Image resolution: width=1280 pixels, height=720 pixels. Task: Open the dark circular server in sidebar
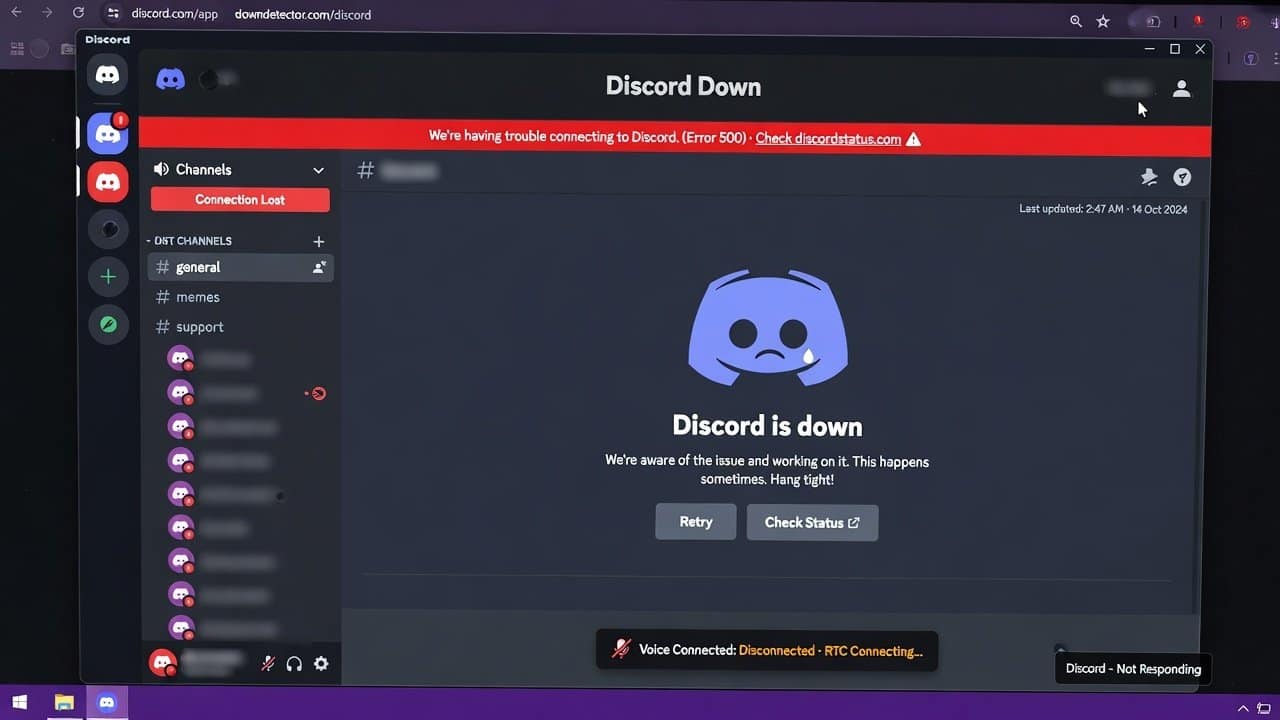(108, 229)
